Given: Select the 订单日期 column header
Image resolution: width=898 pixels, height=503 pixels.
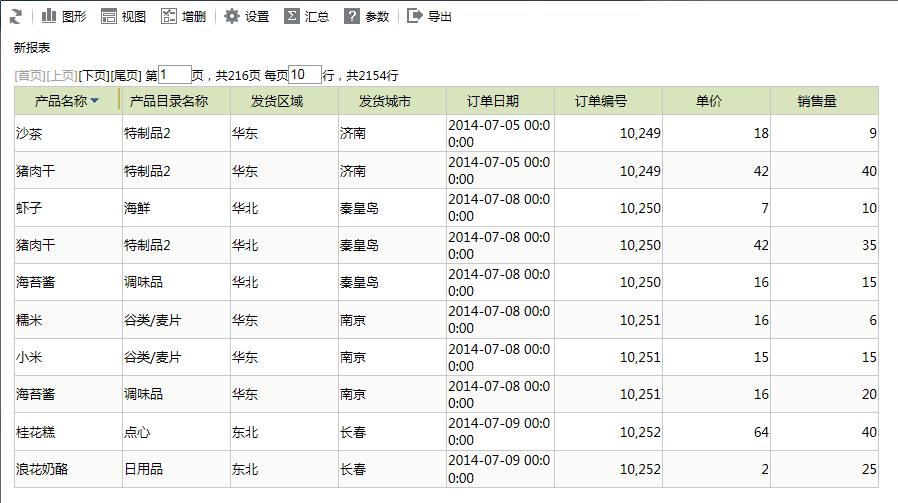Looking at the screenshot, I should [493, 101].
